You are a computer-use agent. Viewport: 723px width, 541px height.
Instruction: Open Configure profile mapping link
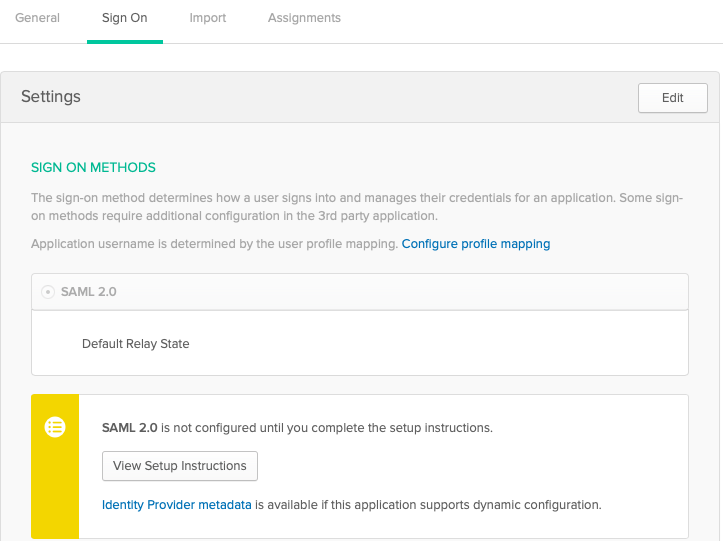coord(475,244)
